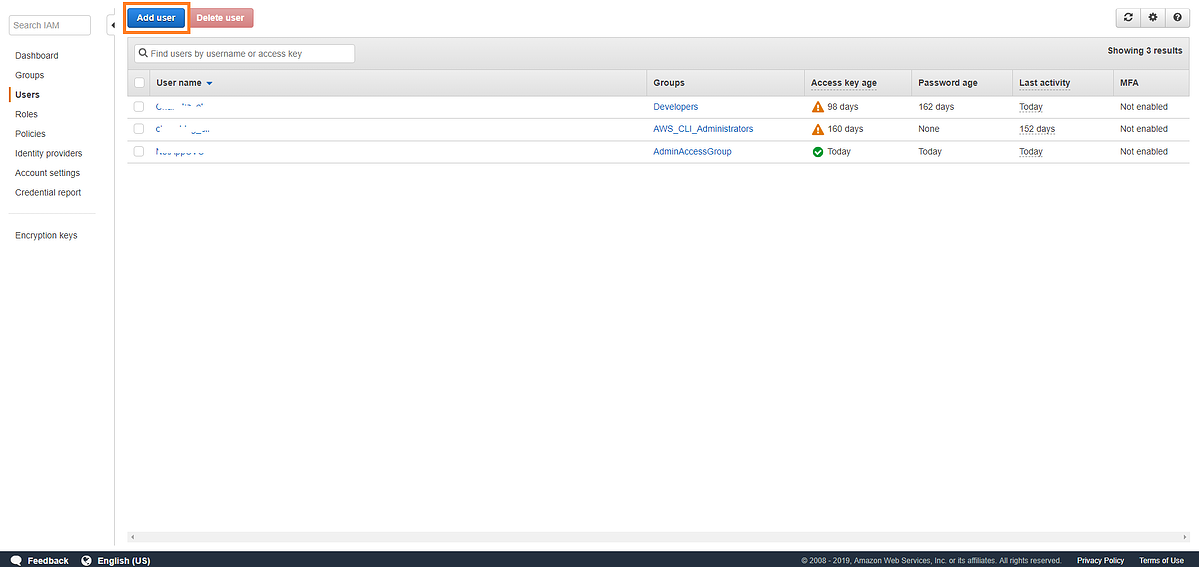Image resolution: width=1199 pixels, height=567 pixels.
Task: Open the settings gear icon
Action: point(1153,18)
